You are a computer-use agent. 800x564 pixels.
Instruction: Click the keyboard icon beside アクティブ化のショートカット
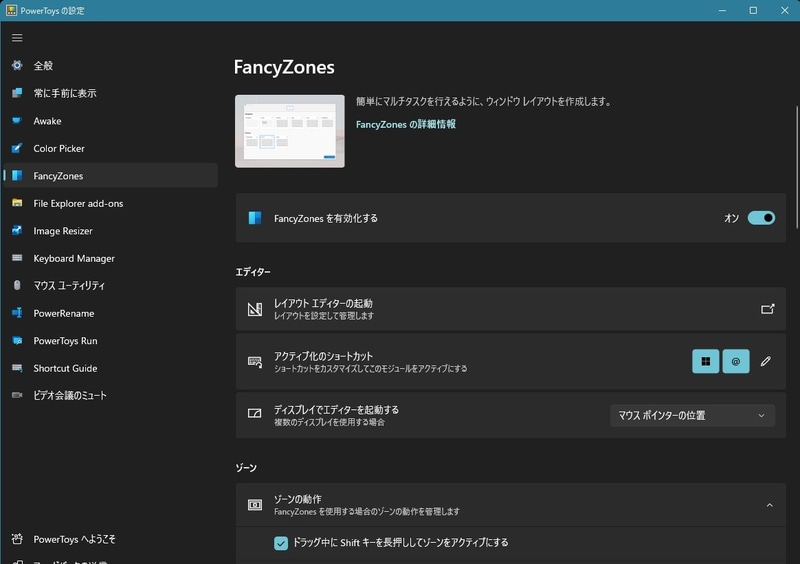tap(255, 362)
